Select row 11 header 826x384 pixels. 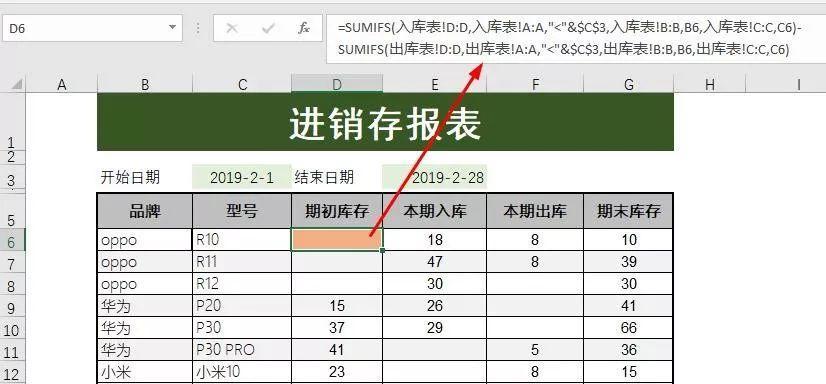tap(13, 350)
